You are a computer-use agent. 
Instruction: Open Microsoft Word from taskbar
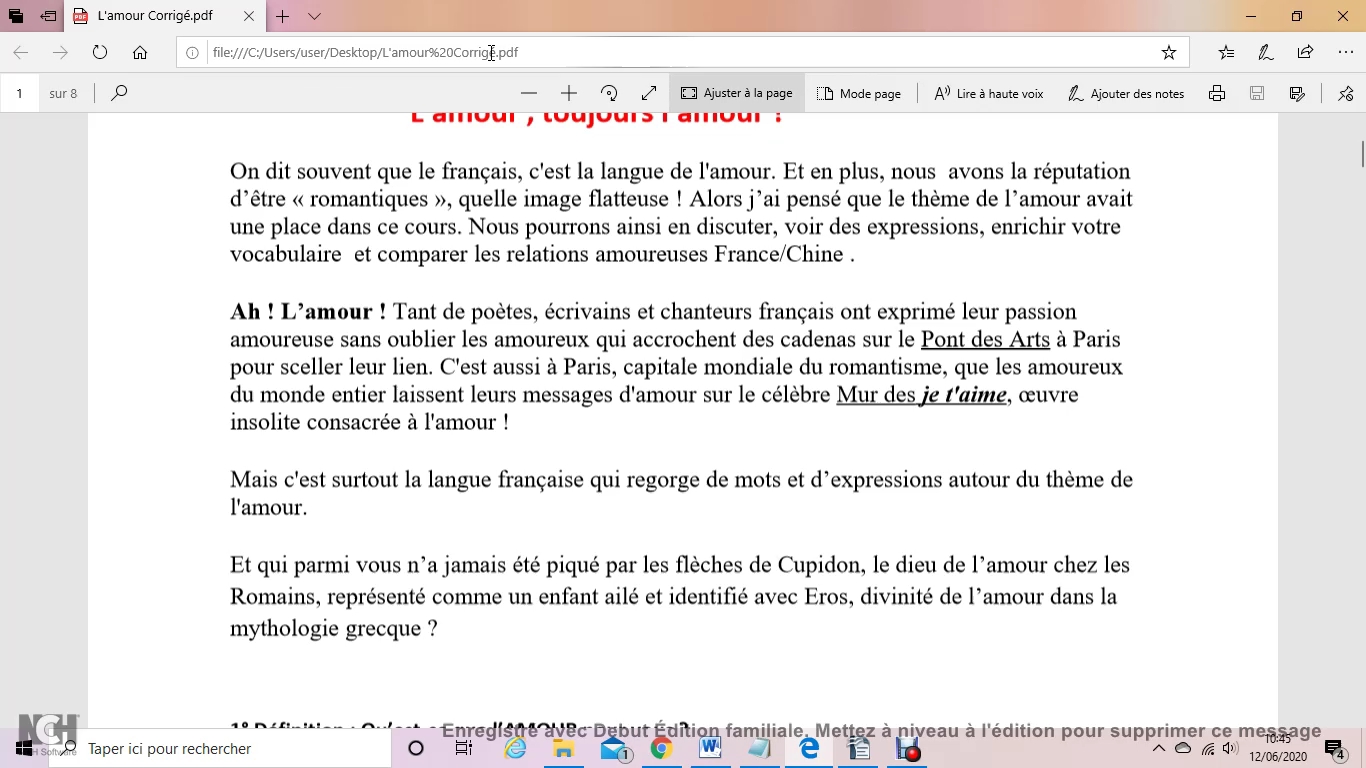click(710, 748)
